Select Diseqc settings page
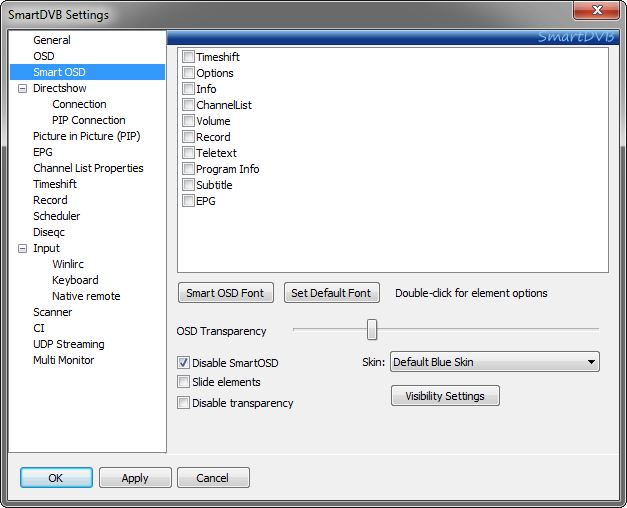This screenshot has height=508, width=627. [49, 232]
